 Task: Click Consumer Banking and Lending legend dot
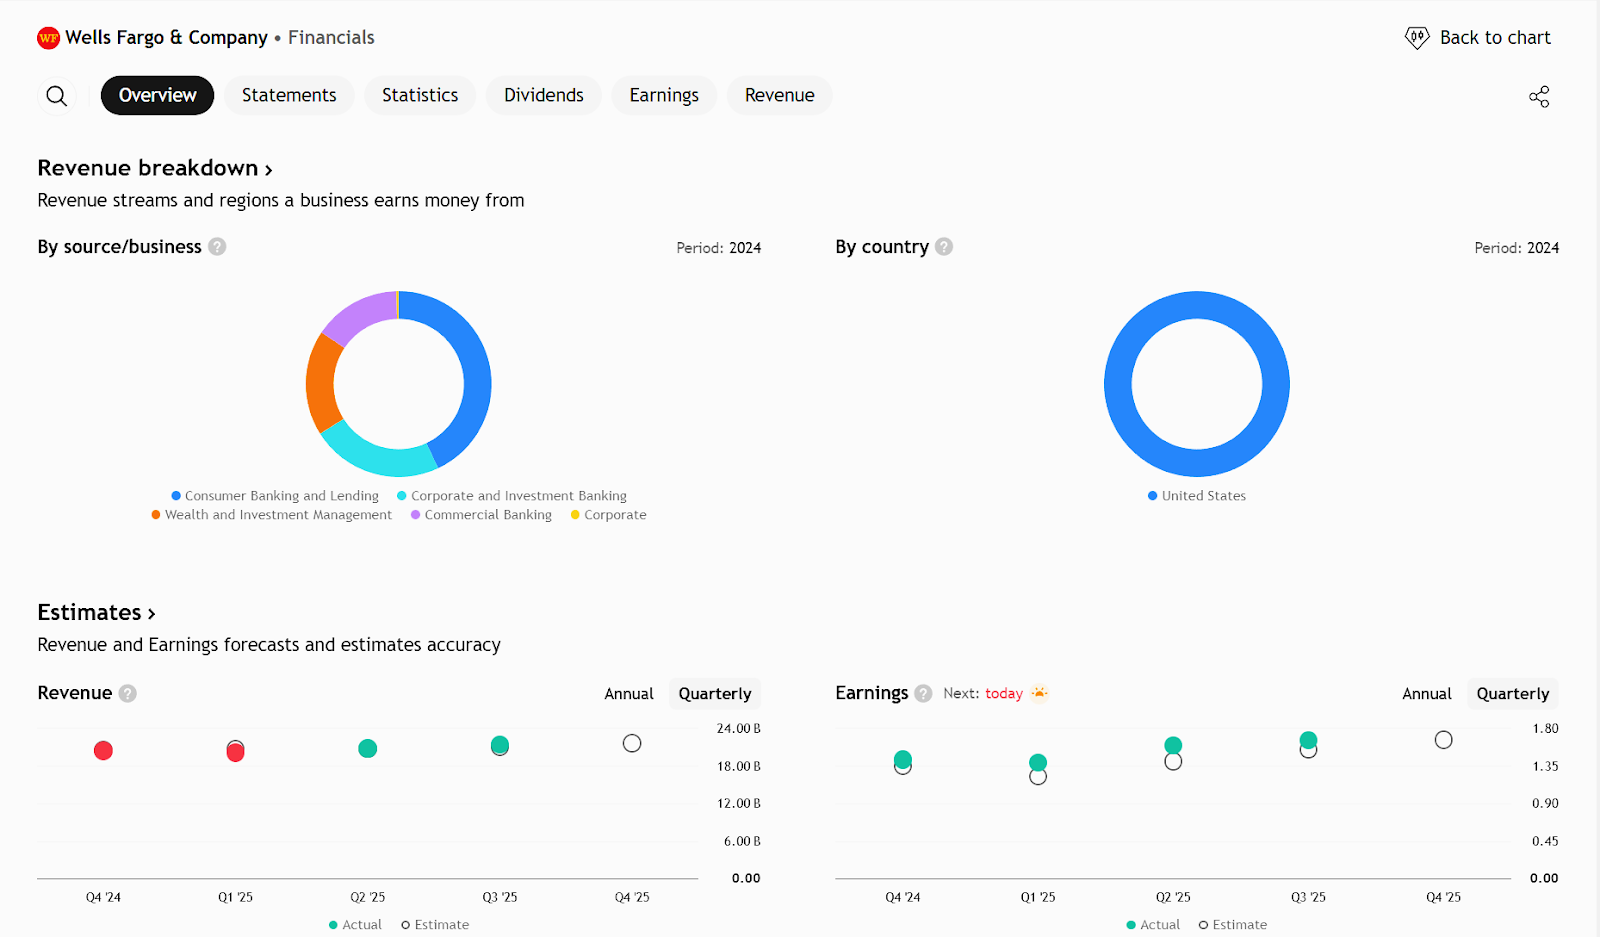point(176,496)
